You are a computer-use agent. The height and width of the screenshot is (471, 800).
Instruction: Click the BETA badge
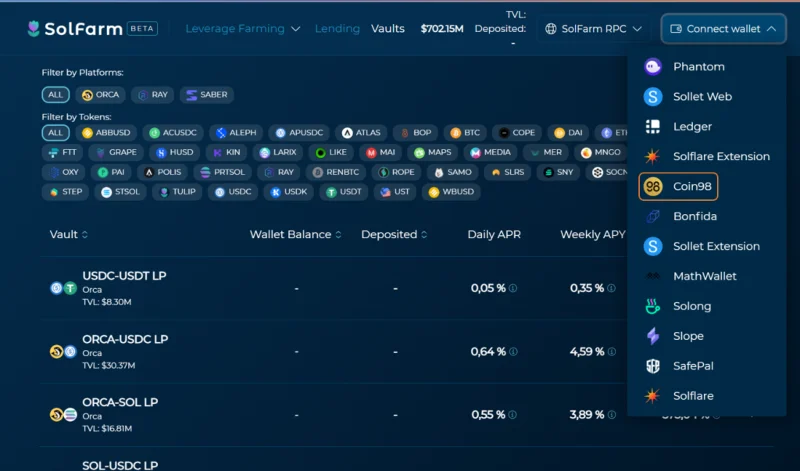(x=142, y=29)
